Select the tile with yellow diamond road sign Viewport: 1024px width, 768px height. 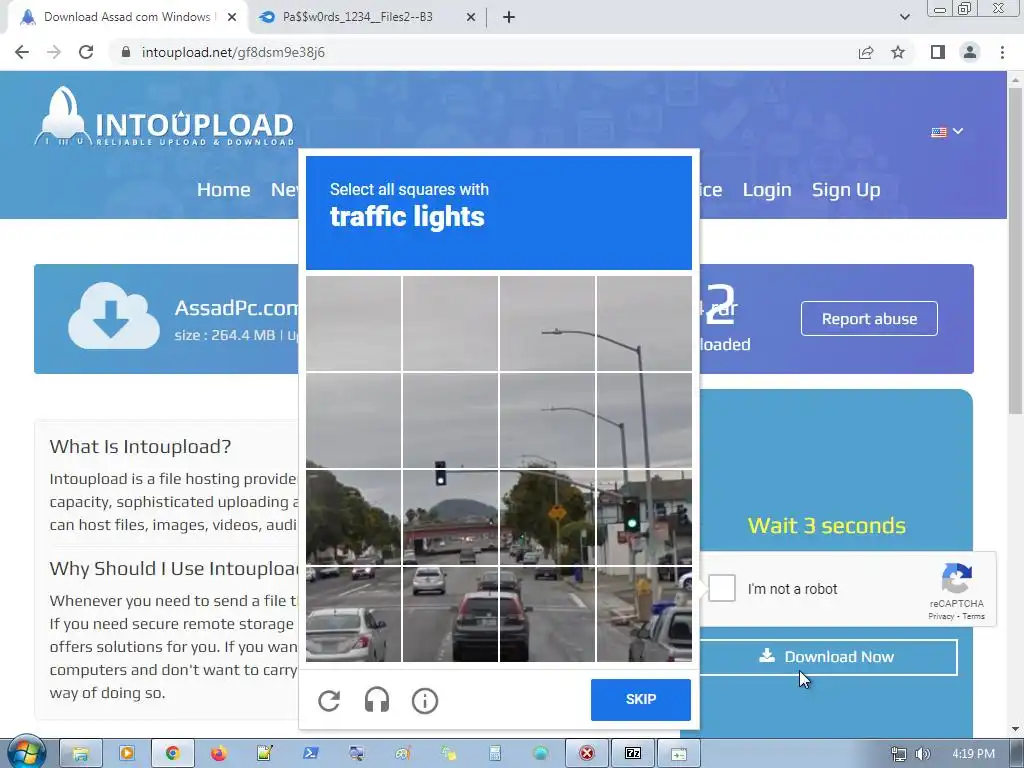(547, 517)
